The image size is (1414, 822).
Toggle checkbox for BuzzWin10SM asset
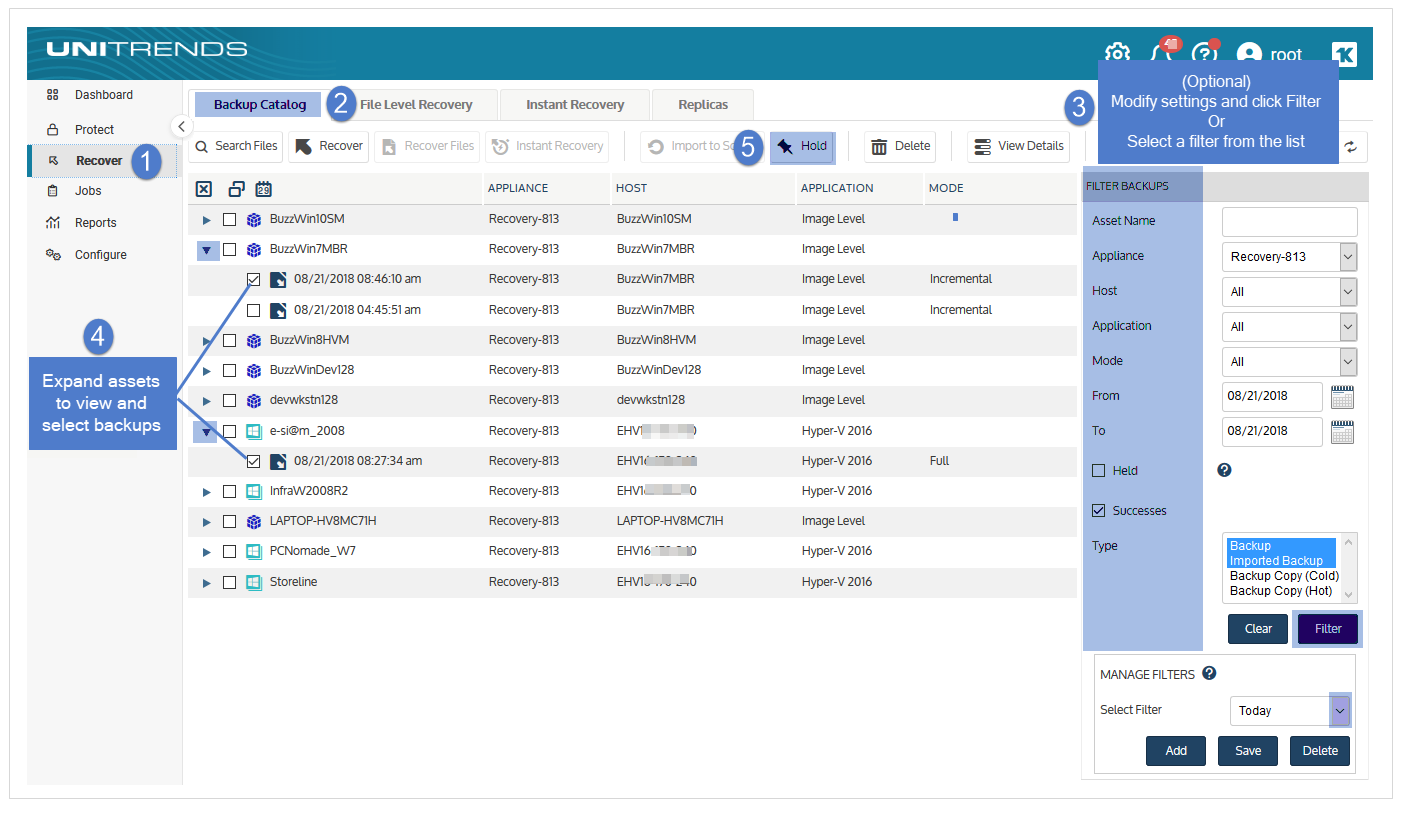pos(229,219)
